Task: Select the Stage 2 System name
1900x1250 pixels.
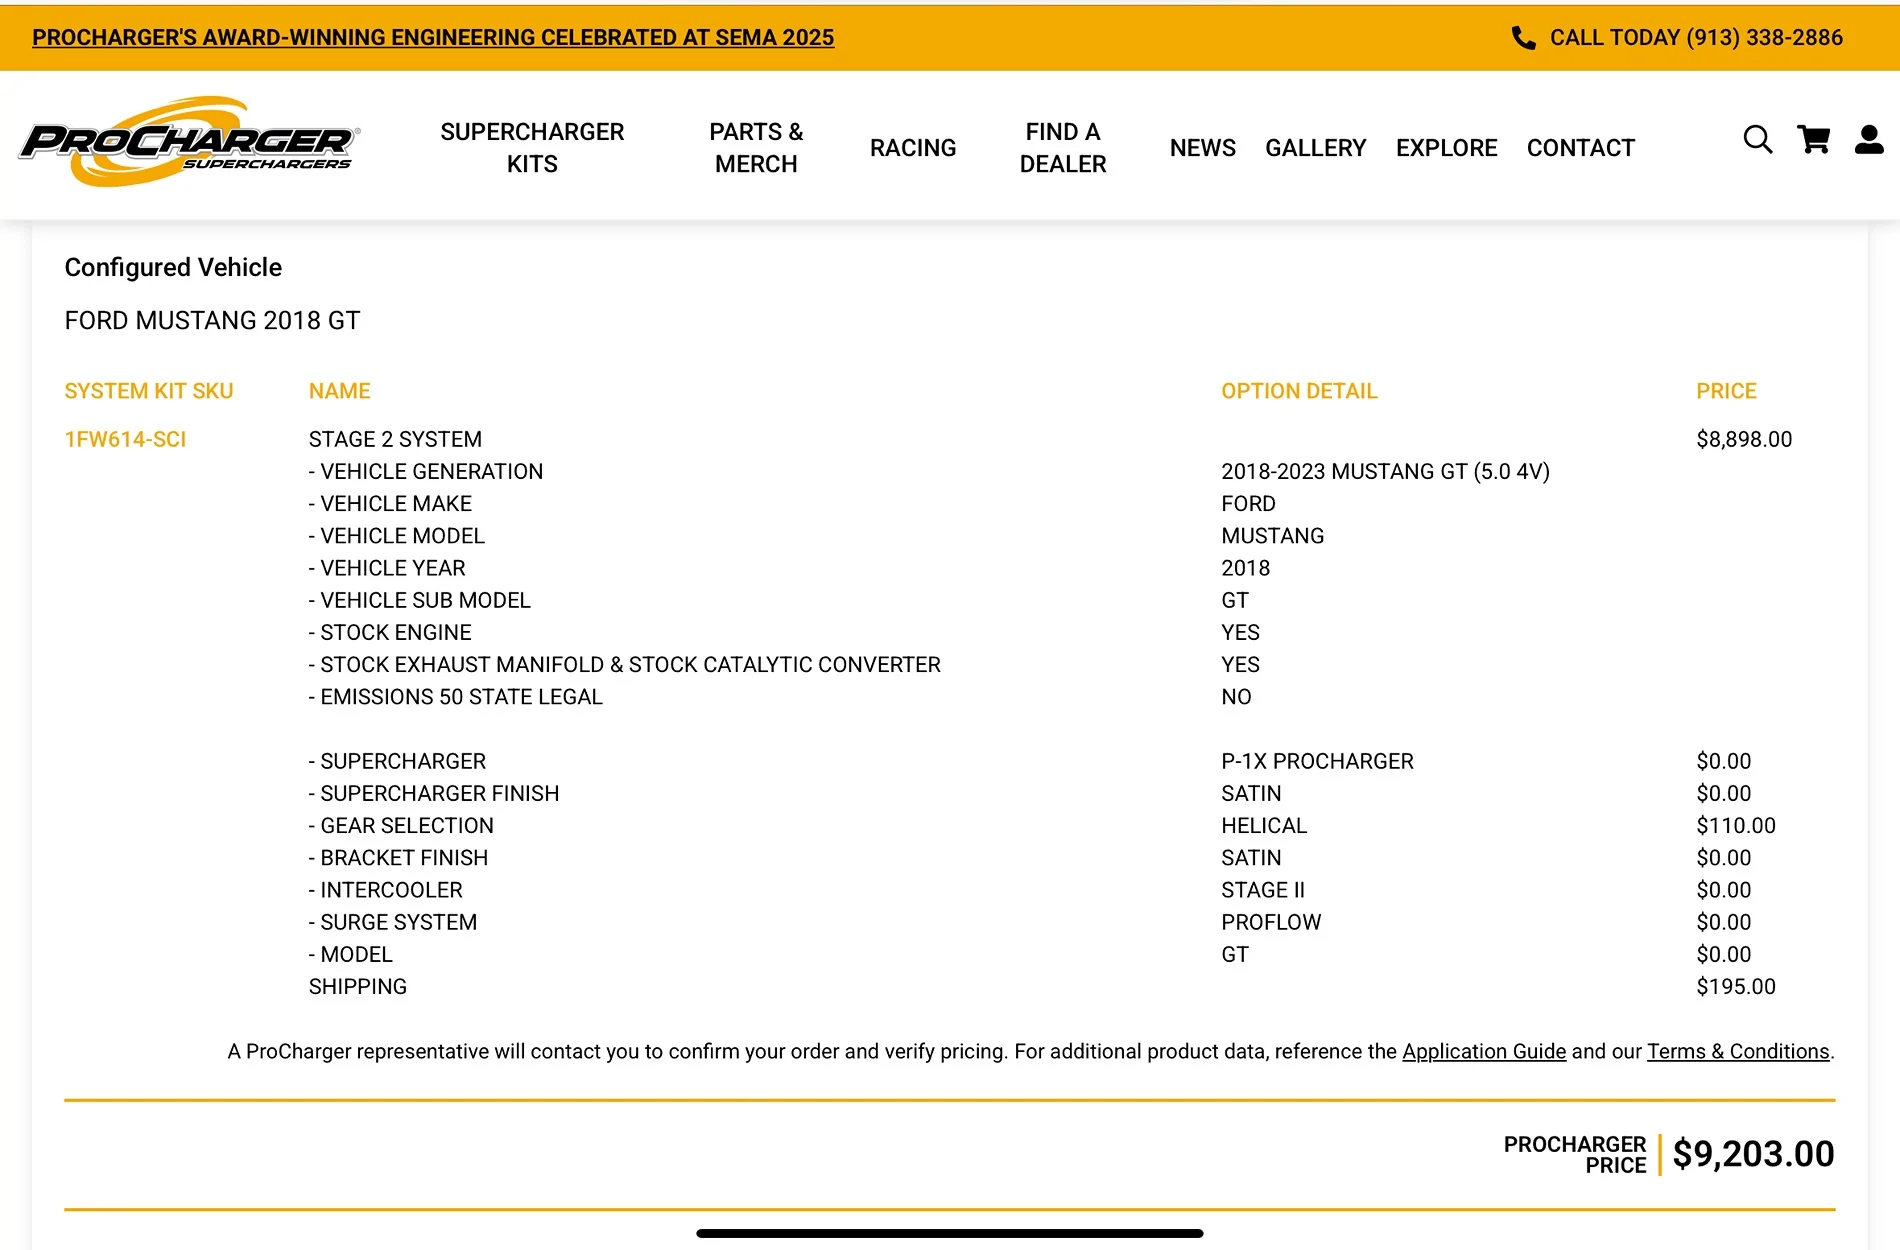Action: tap(395, 440)
